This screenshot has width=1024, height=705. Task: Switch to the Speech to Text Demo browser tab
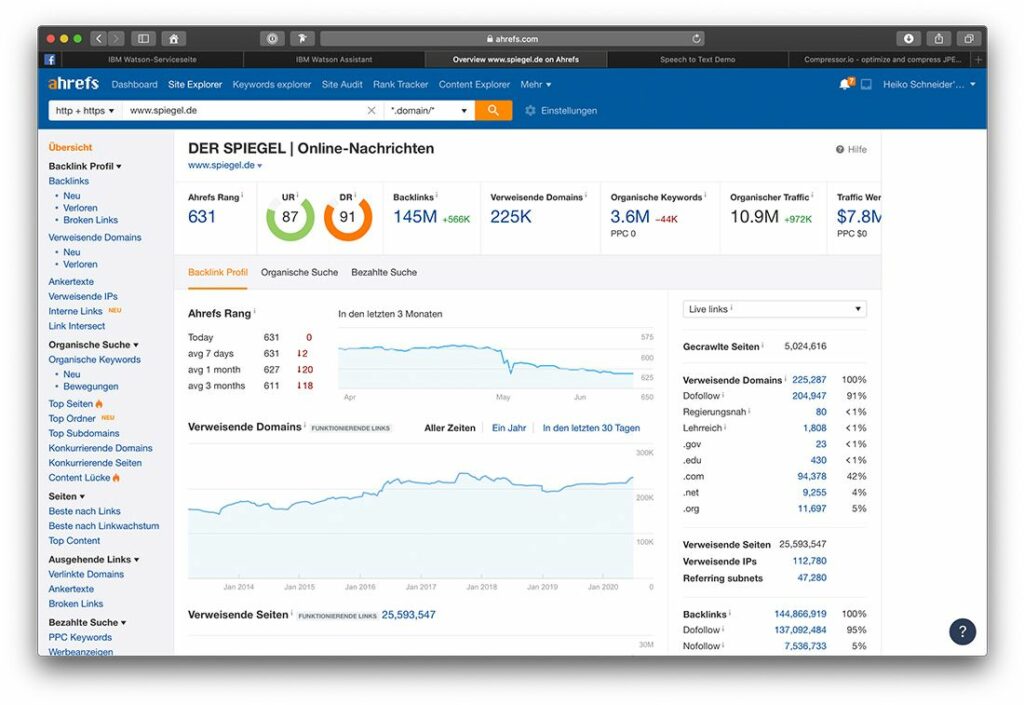(697, 58)
